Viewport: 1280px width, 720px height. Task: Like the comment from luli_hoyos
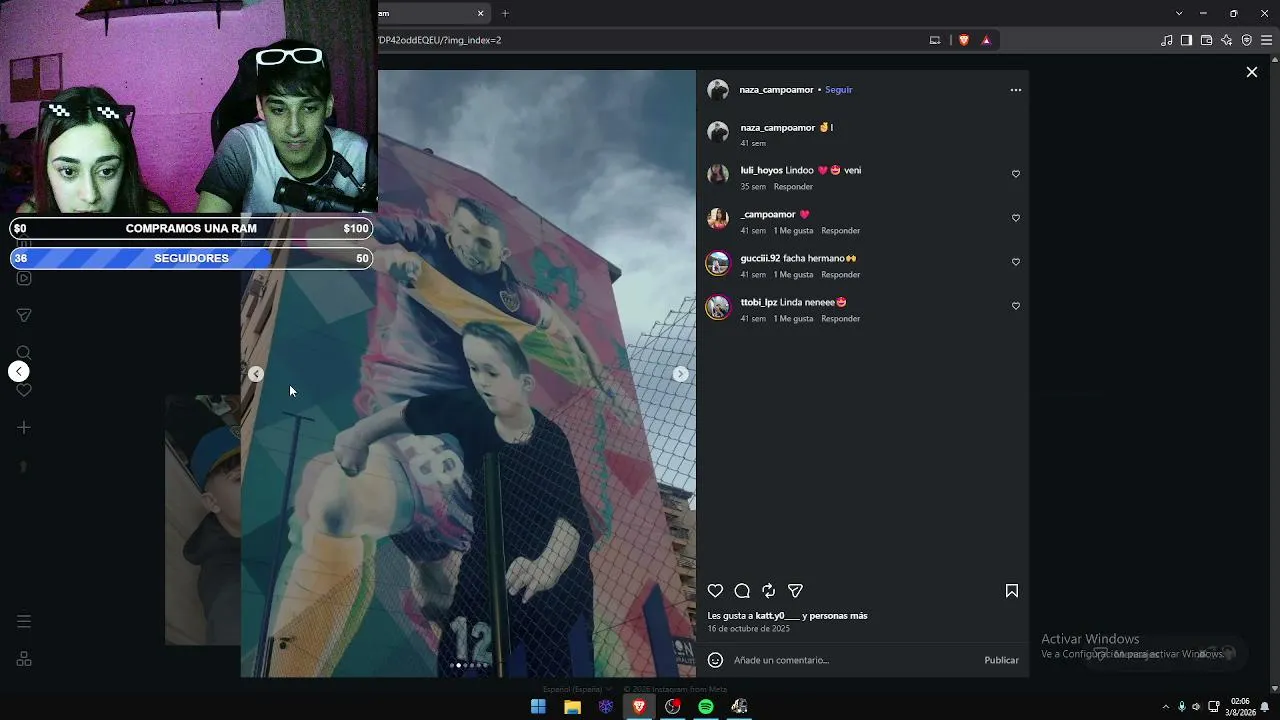click(x=1016, y=174)
